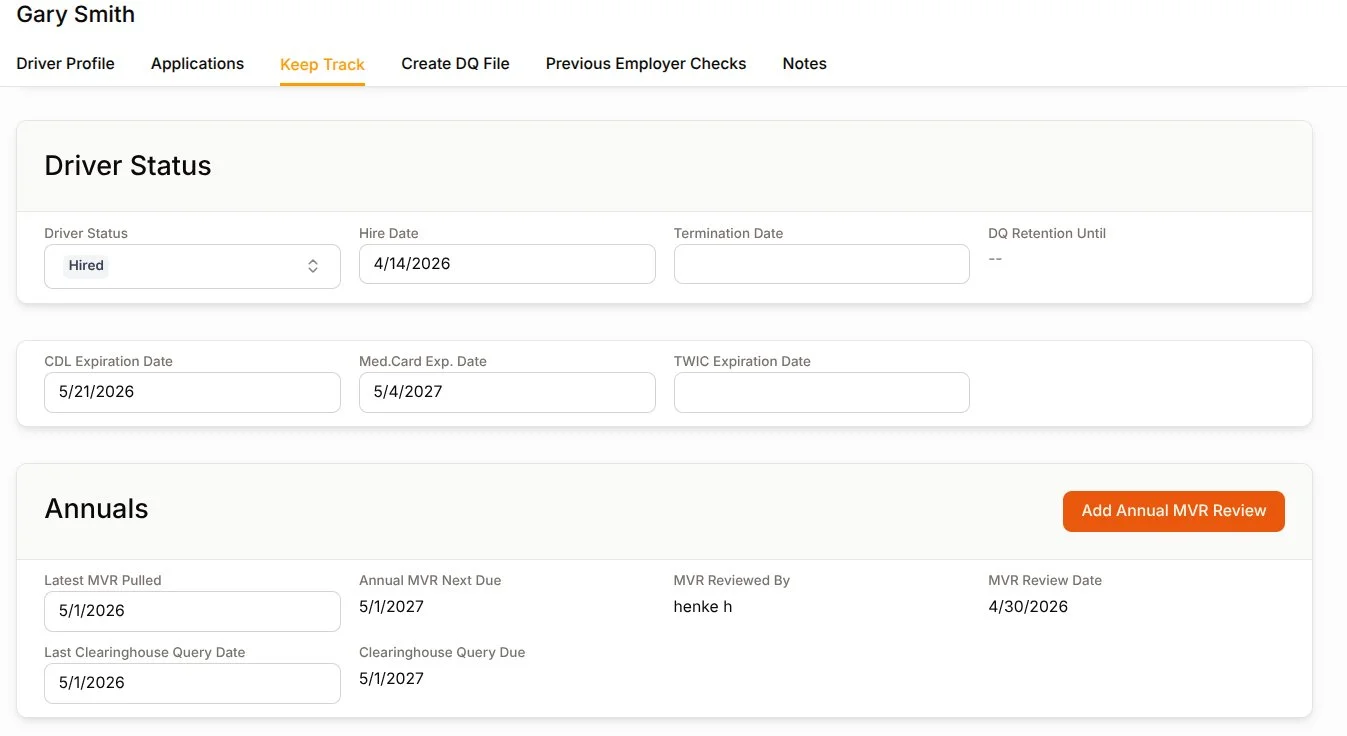This screenshot has height=736, width=1347.
Task: Click the Annual MVR Next Due value 5/1/2027
Action: tap(391, 606)
